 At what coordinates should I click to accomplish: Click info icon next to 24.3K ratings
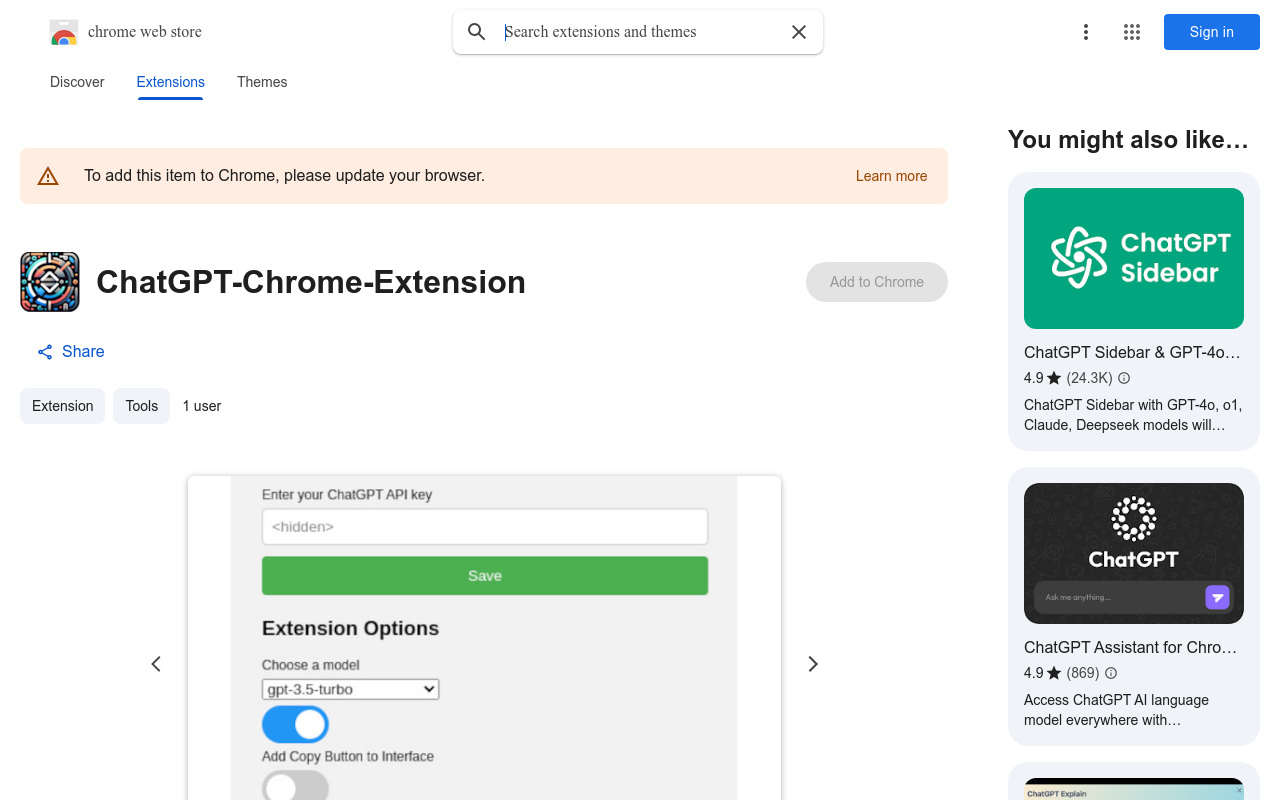tap(1124, 378)
